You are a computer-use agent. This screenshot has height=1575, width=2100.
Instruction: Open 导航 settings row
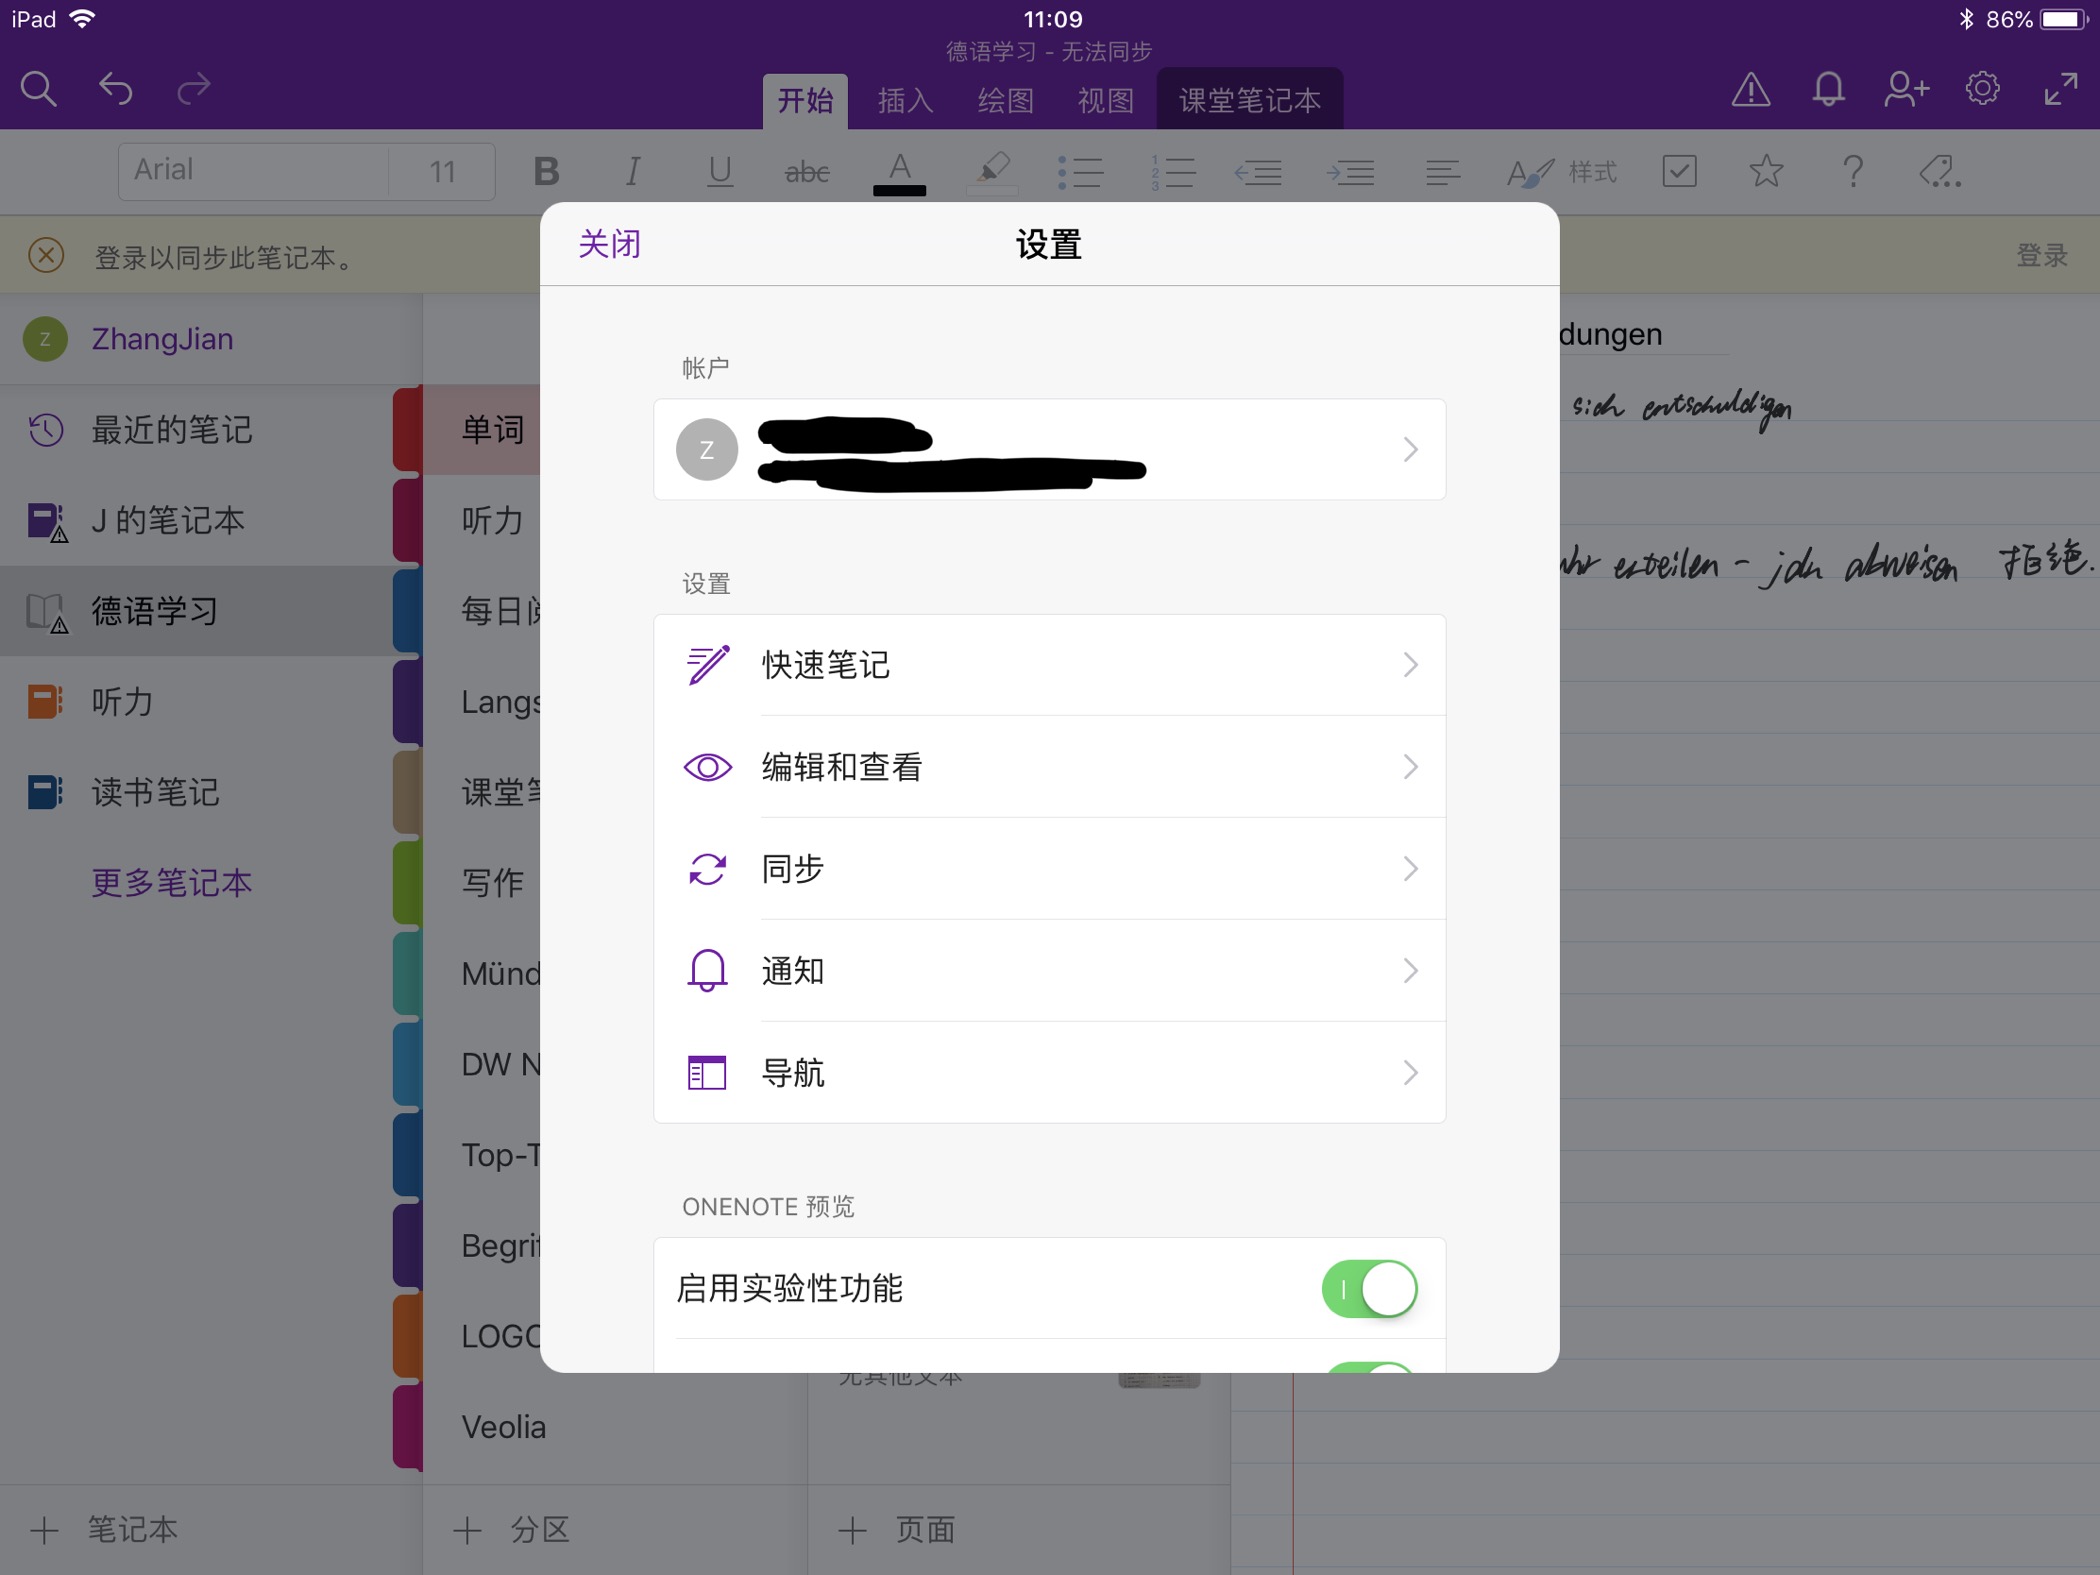tap(1050, 1073)
